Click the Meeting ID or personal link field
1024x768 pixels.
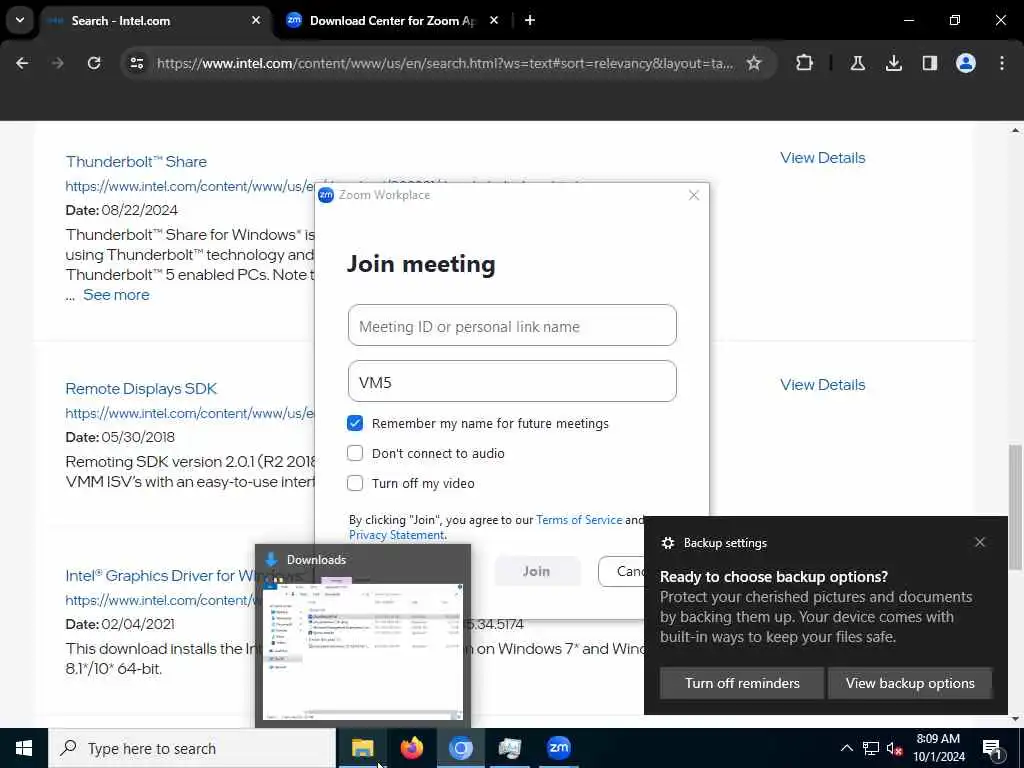click(512, 325)
